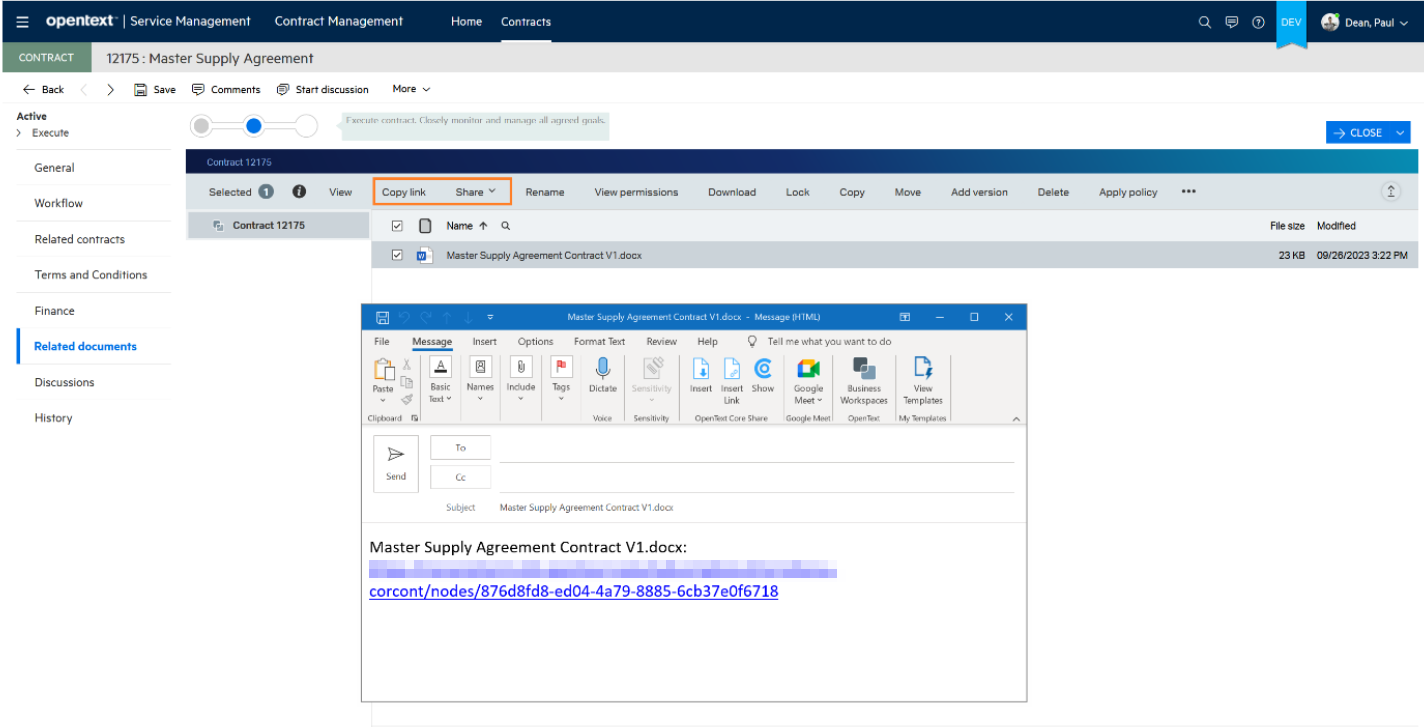This screenshot has width=1424, height=727.
Task: Uncheck Master Supply Agreement Contract V1.docx
Action: pyautogui.click(x=396, y=255)
